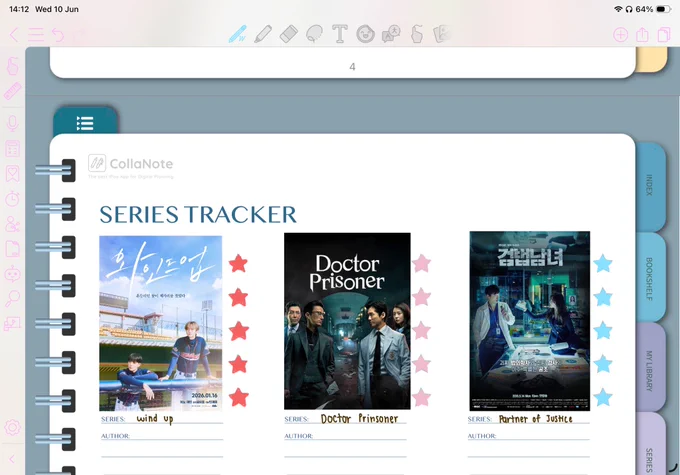Open the pages overview icon
The width and height of the screenshot is (680, 475).
[x=664, y=35]
